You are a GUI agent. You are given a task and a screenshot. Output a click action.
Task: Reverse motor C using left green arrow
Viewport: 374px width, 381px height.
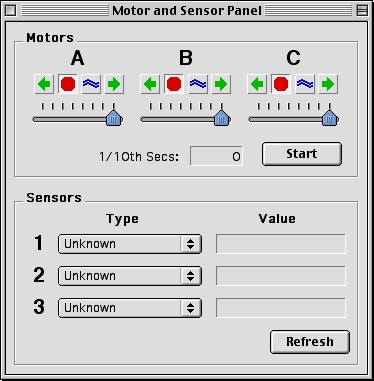(257, 84)
